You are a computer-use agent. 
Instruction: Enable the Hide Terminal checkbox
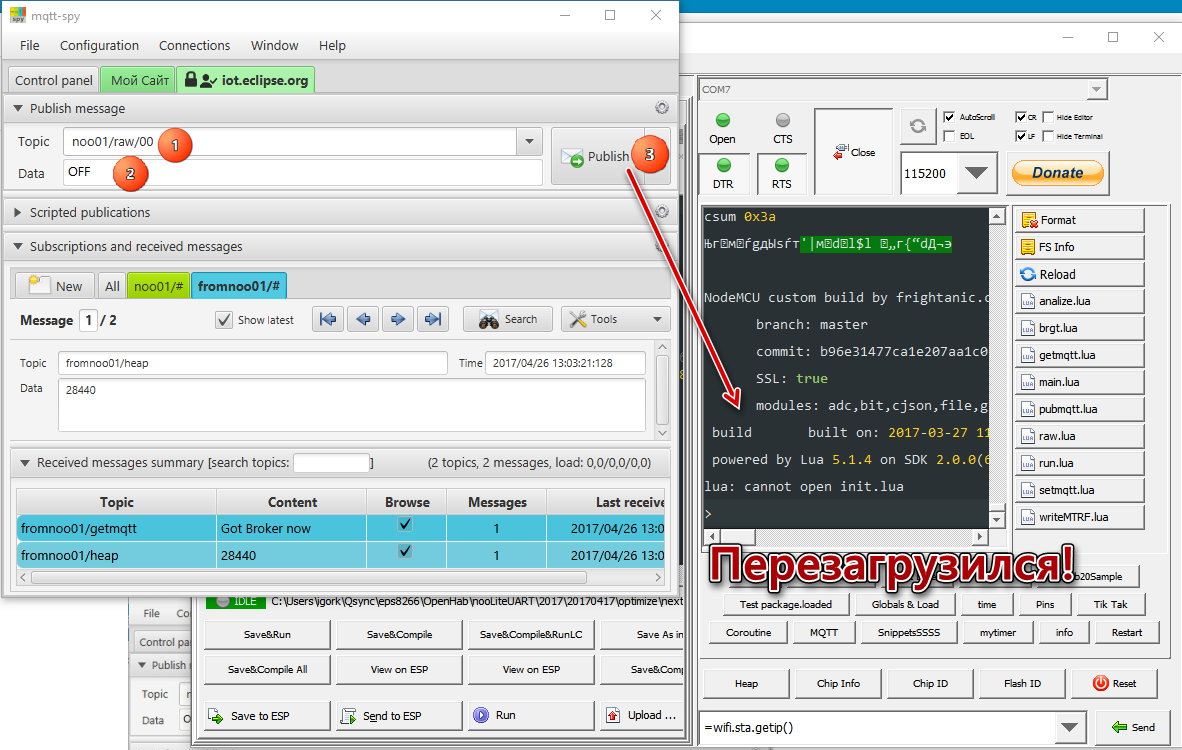(x=1048, y=135)
